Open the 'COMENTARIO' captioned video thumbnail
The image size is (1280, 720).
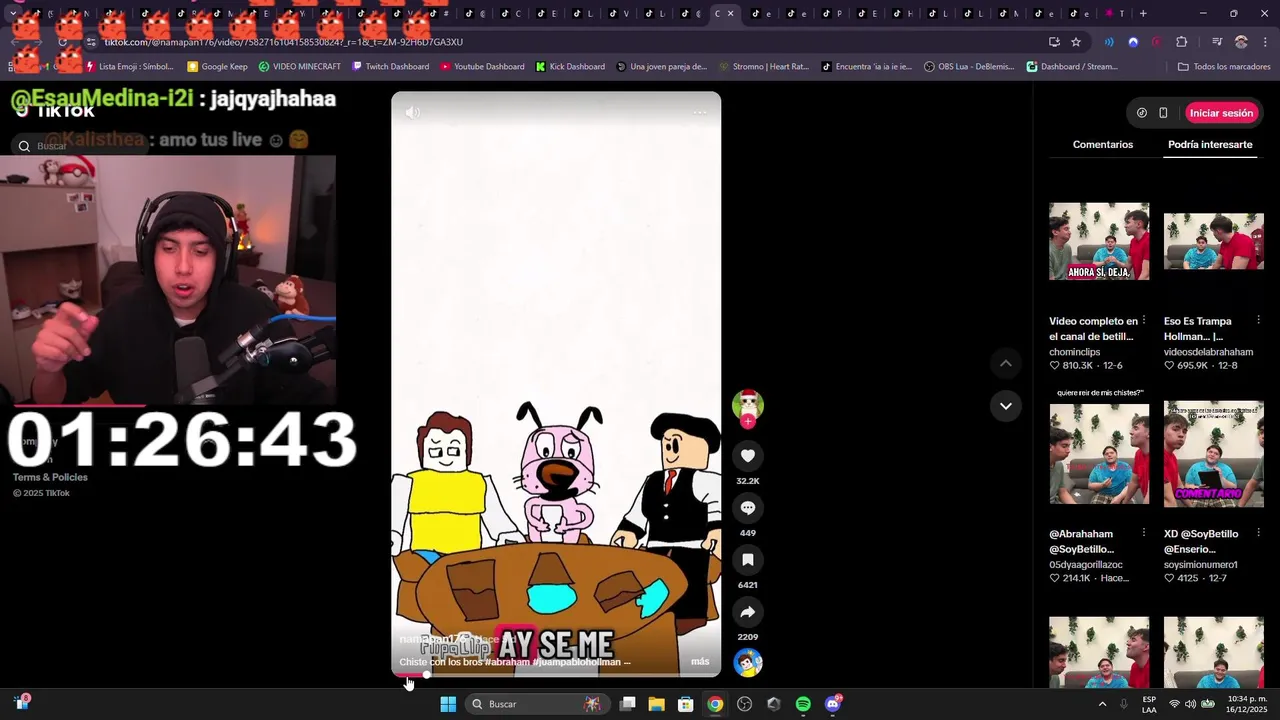coord(1214,452)
